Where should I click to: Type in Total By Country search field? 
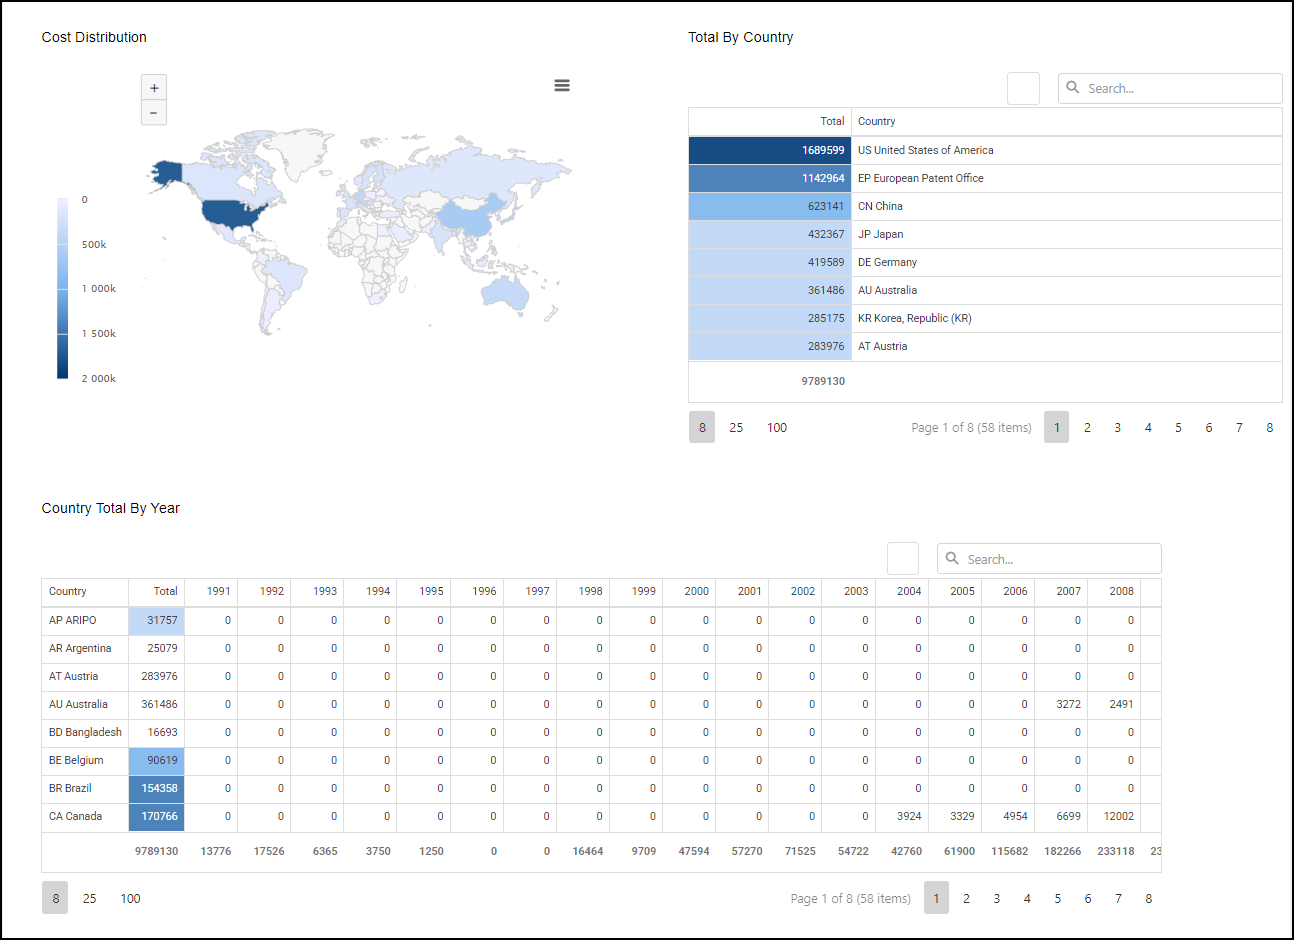click(x=1180, y=89)
